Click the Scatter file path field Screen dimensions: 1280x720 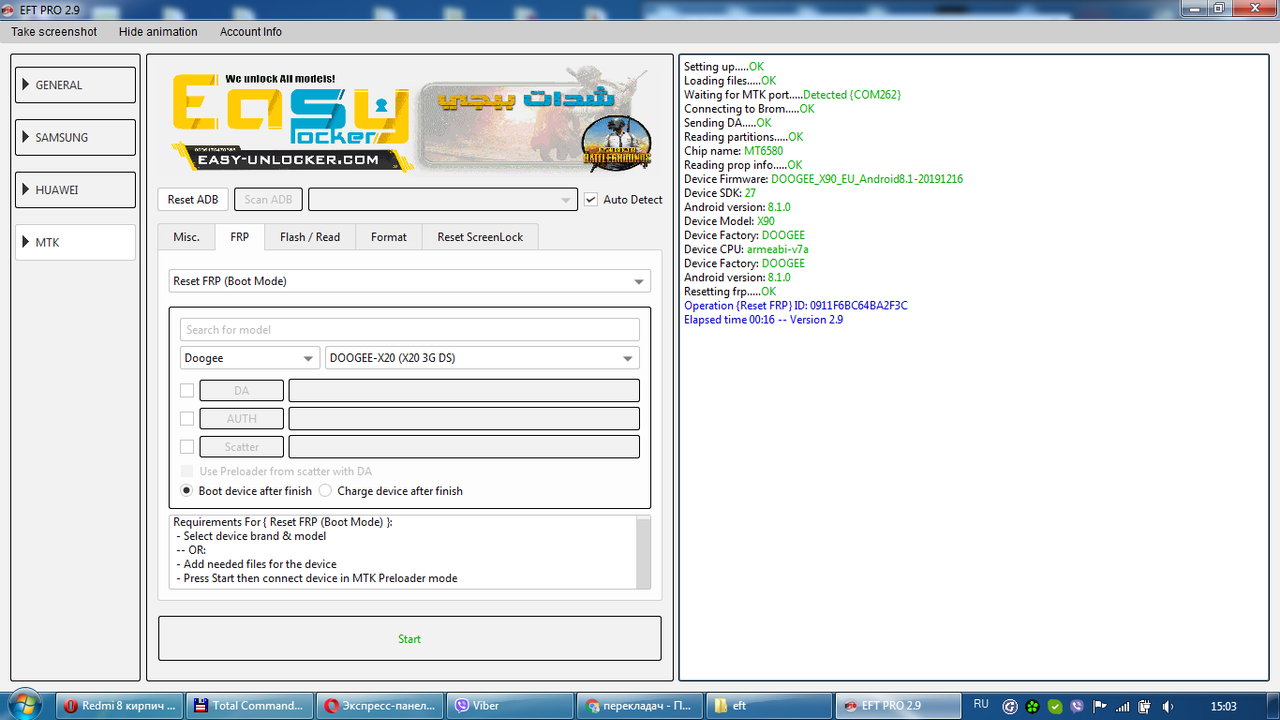click(464, 446)
